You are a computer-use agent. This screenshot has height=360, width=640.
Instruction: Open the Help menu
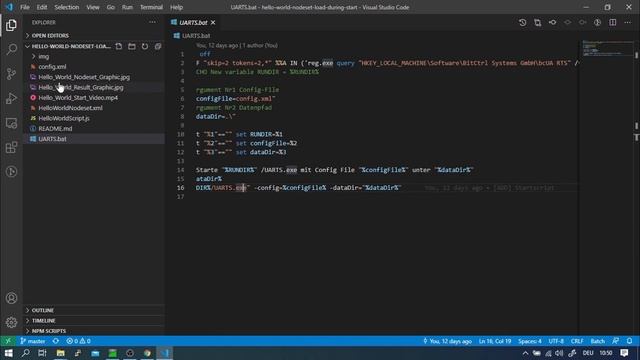point(176,7)
